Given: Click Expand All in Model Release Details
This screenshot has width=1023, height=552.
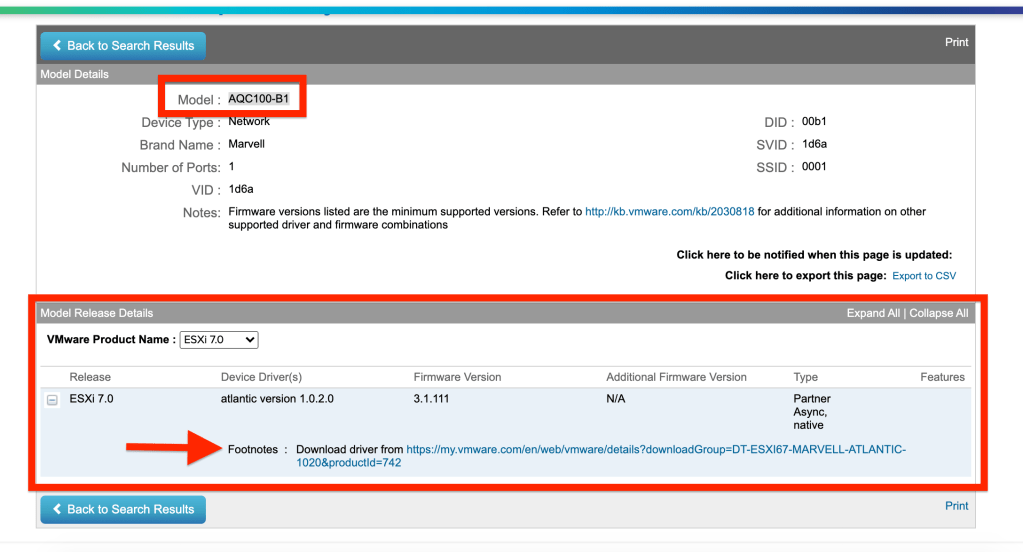Looking at the screenshot, I should (873, 313).
